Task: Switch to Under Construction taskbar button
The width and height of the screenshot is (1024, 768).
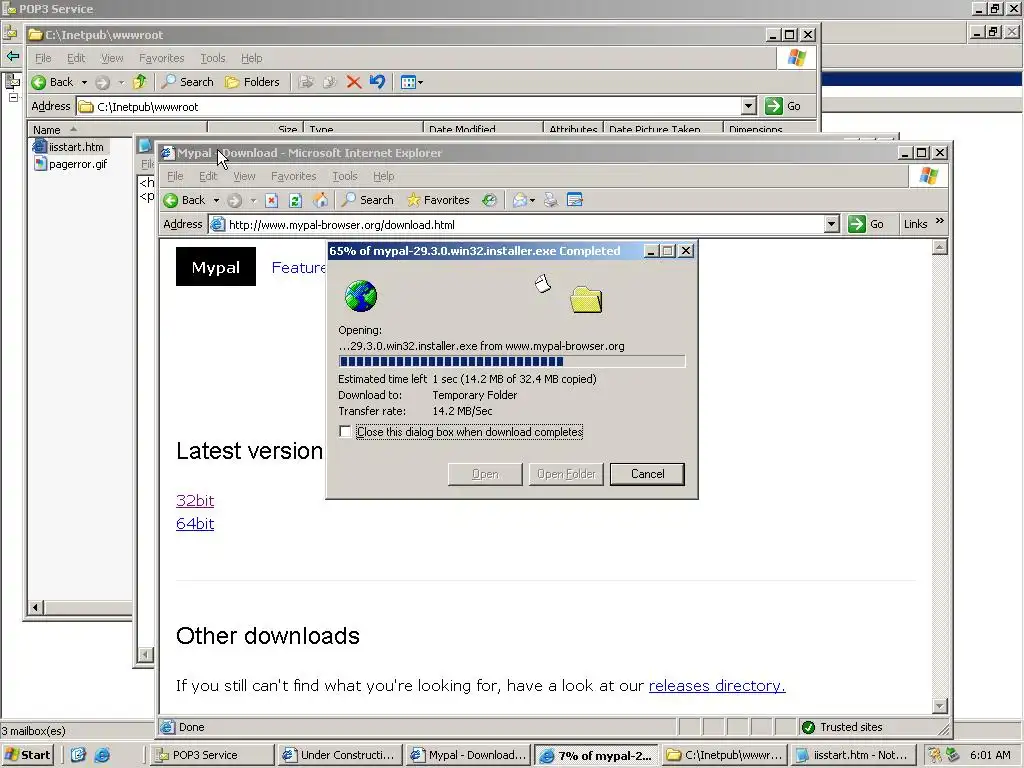Action: (339, 755)
